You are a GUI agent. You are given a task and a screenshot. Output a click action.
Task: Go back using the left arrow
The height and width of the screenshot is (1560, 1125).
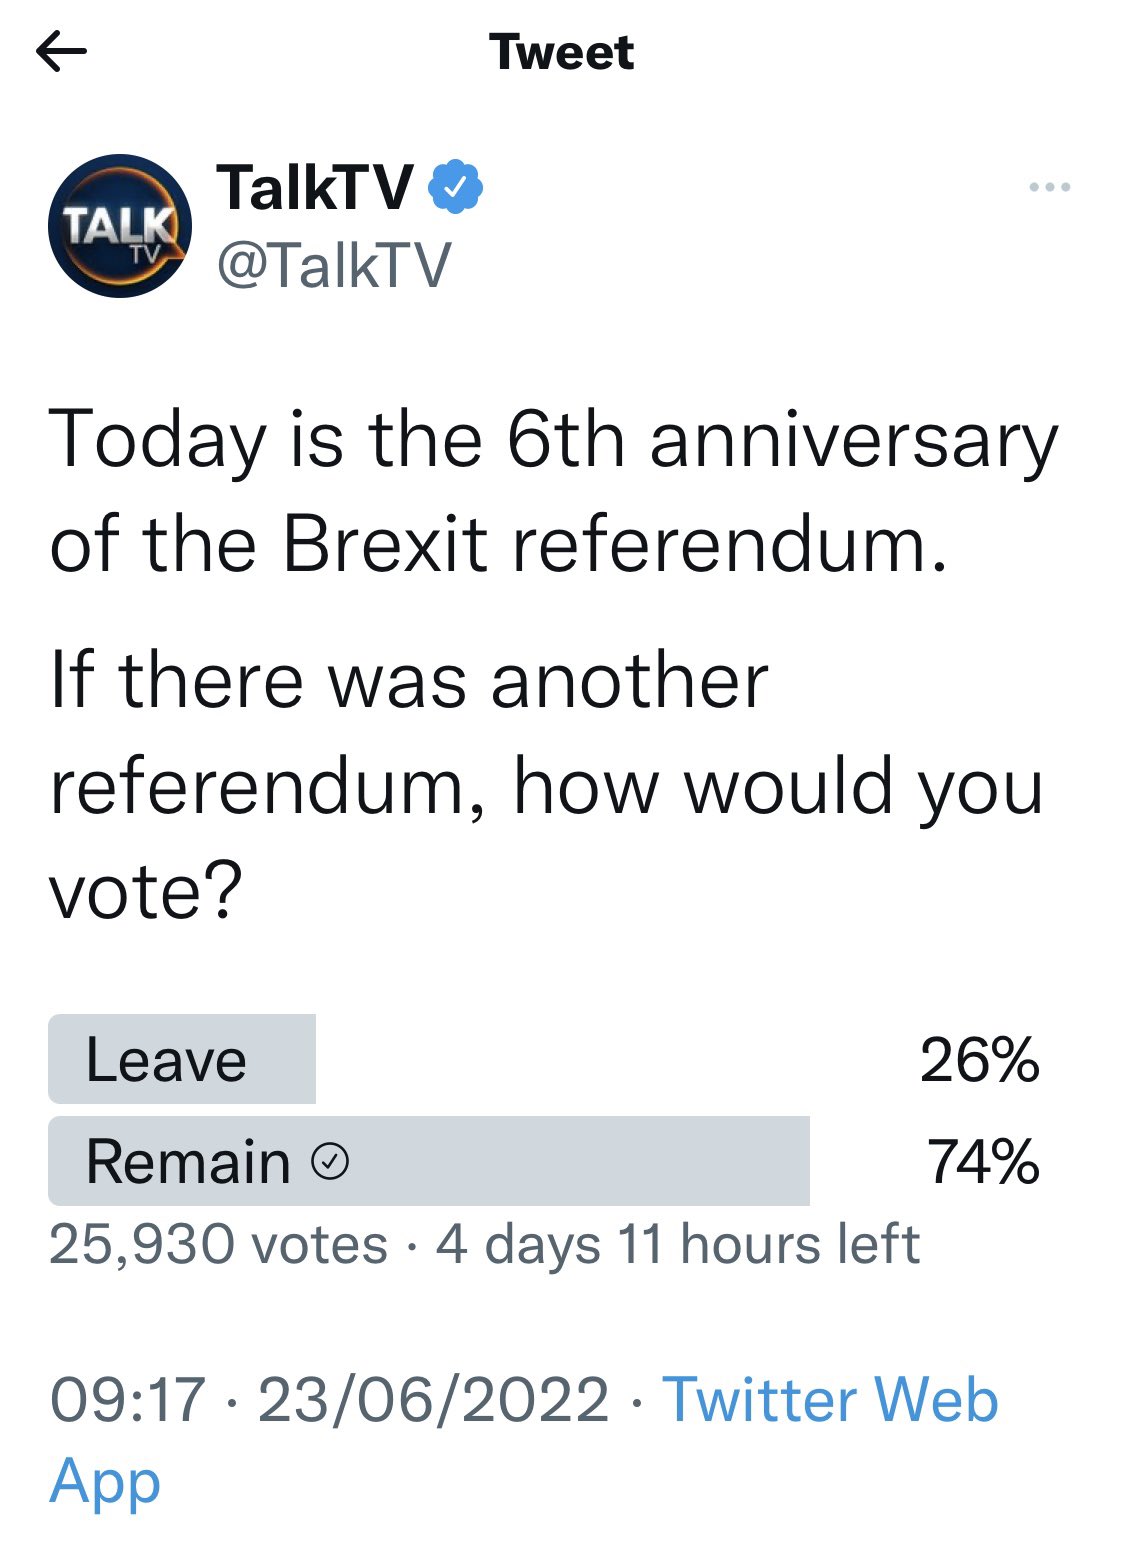click(61, 52)
